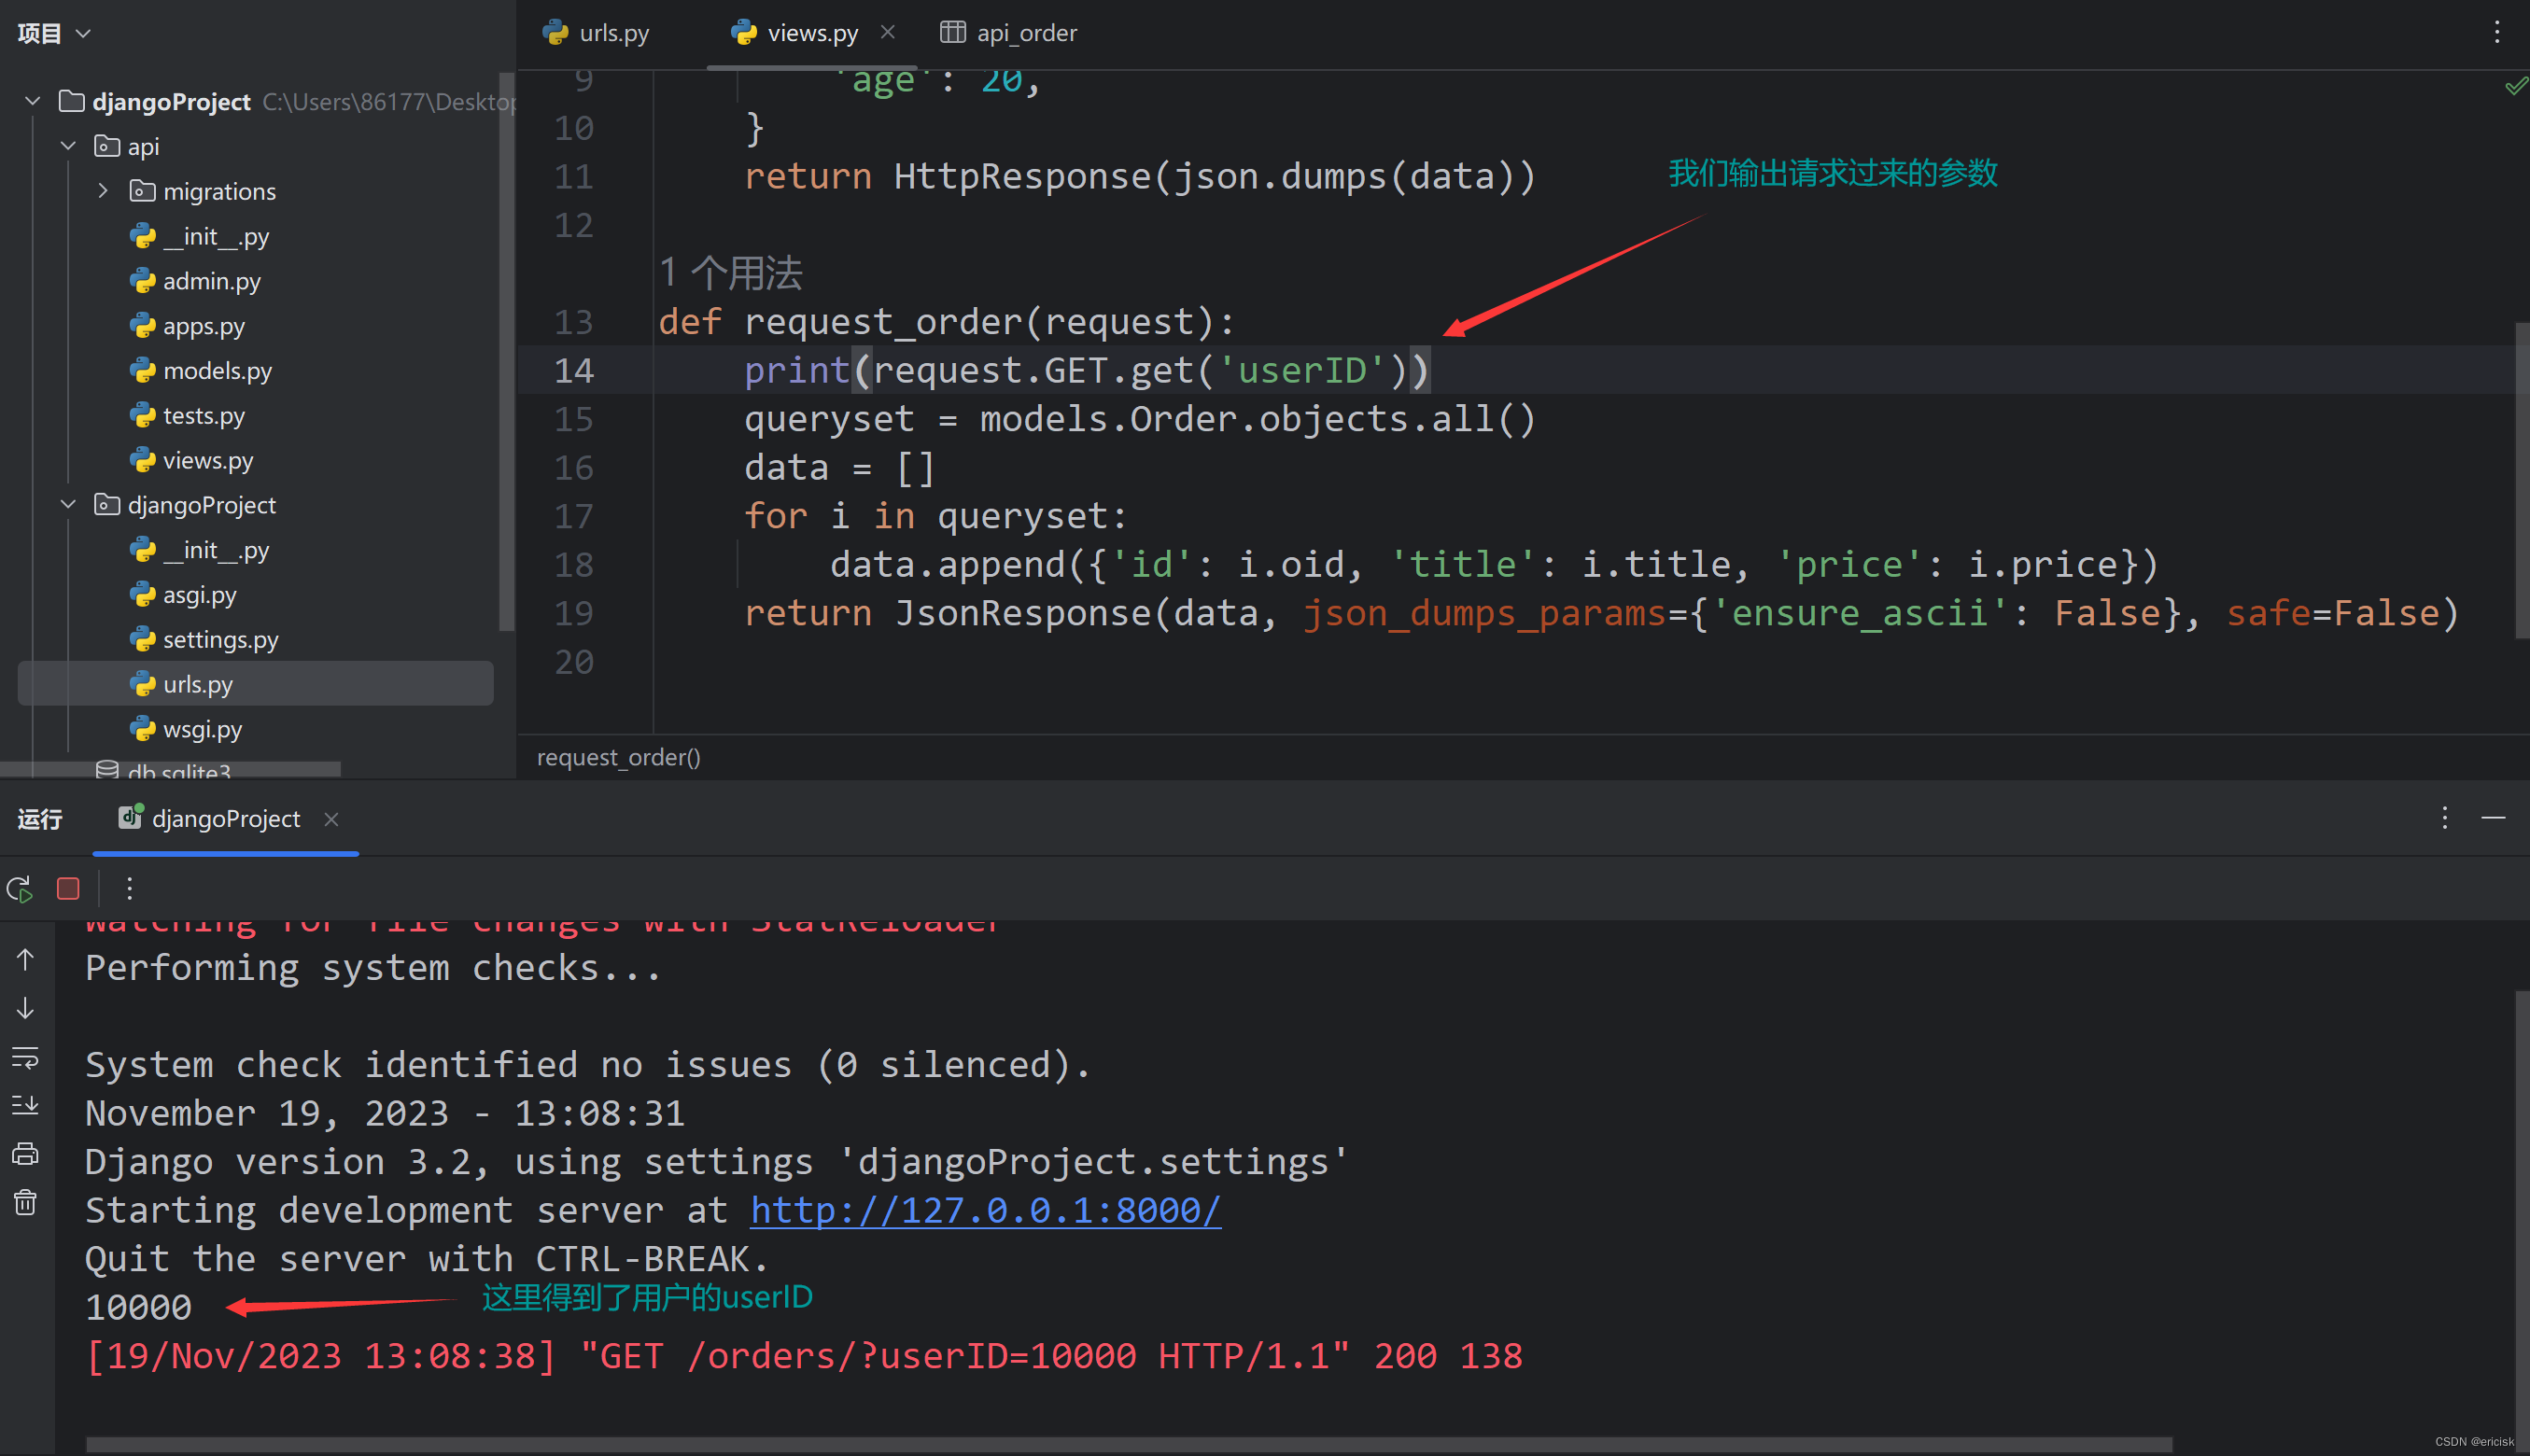Minimize the Run tool window
Viewport: 2530px width, 1456px height.
(2493, 818)
